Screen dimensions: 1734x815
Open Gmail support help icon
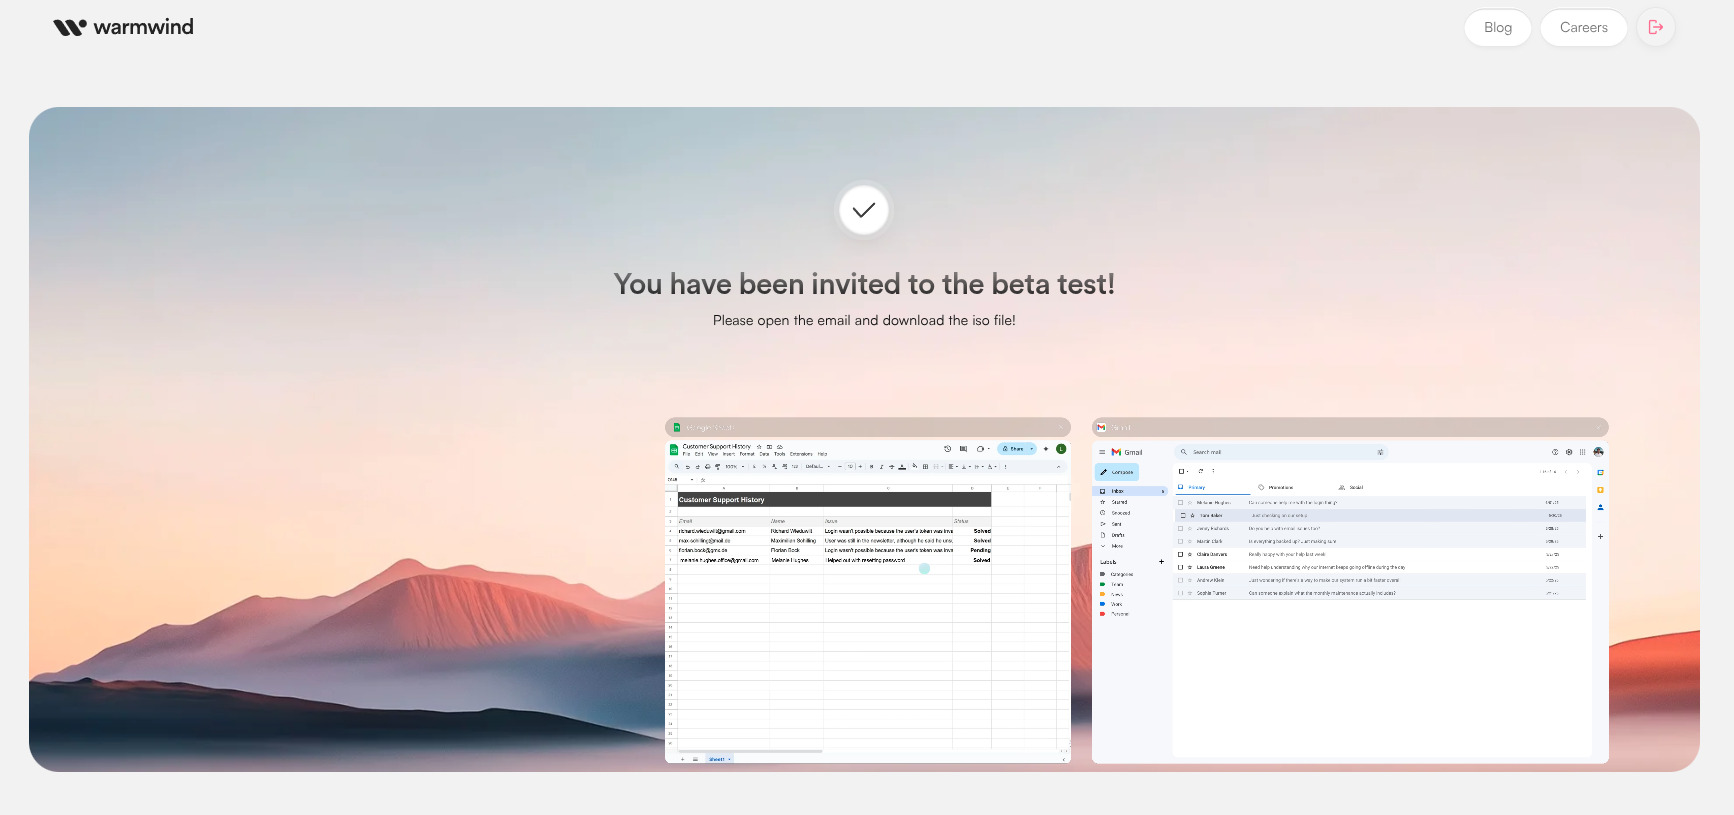[1555, 452]
